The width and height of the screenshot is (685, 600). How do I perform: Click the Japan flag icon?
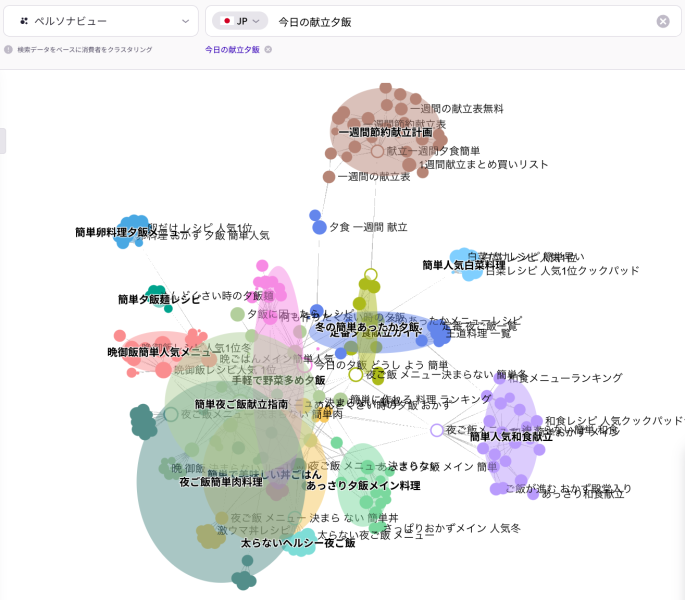coord(227,21)
